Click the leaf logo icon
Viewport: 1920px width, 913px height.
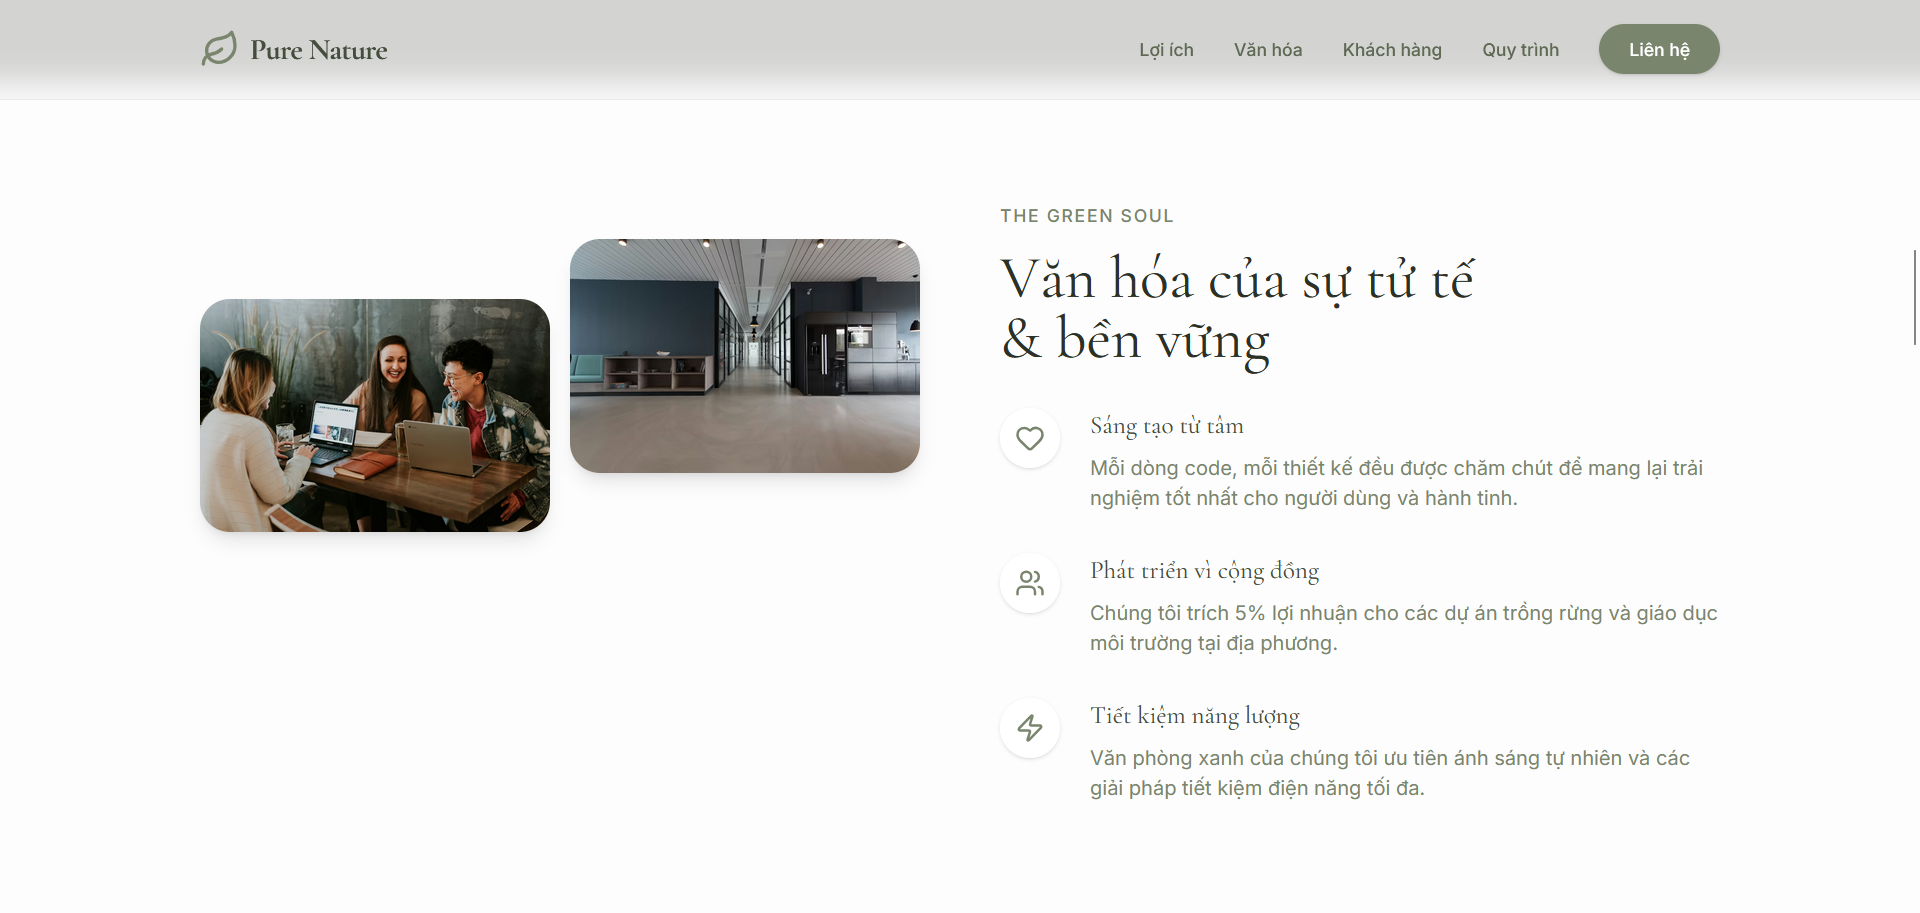pyautogui.click(x=219, y=48)
